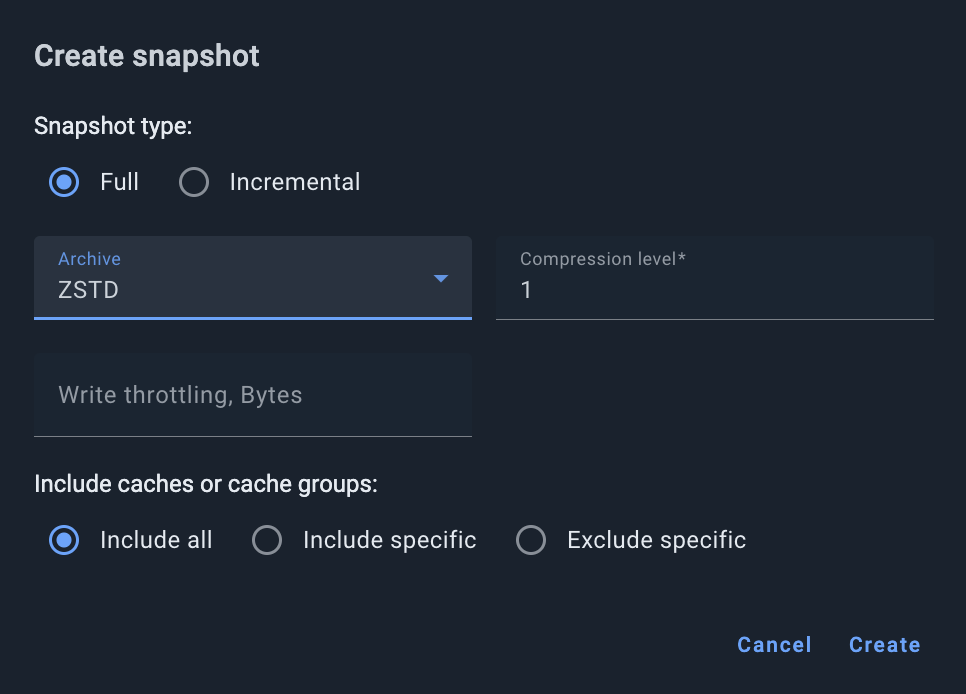Click the Incremental label text
The width and height of the screenshot is (966, 694).
coord(295,182)
